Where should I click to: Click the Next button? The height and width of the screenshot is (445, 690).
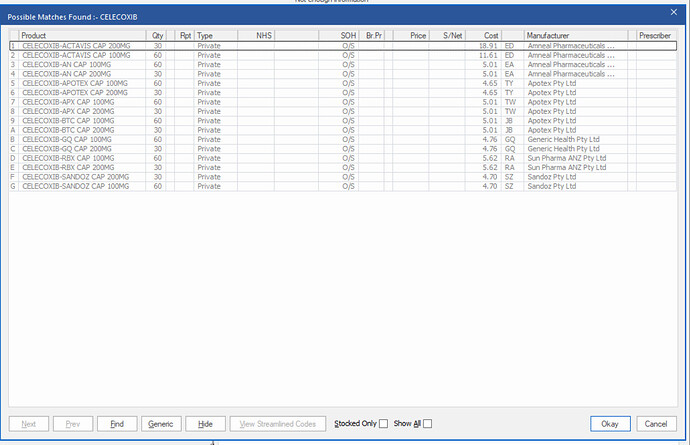pyautogui.click(x=29, y=424)
